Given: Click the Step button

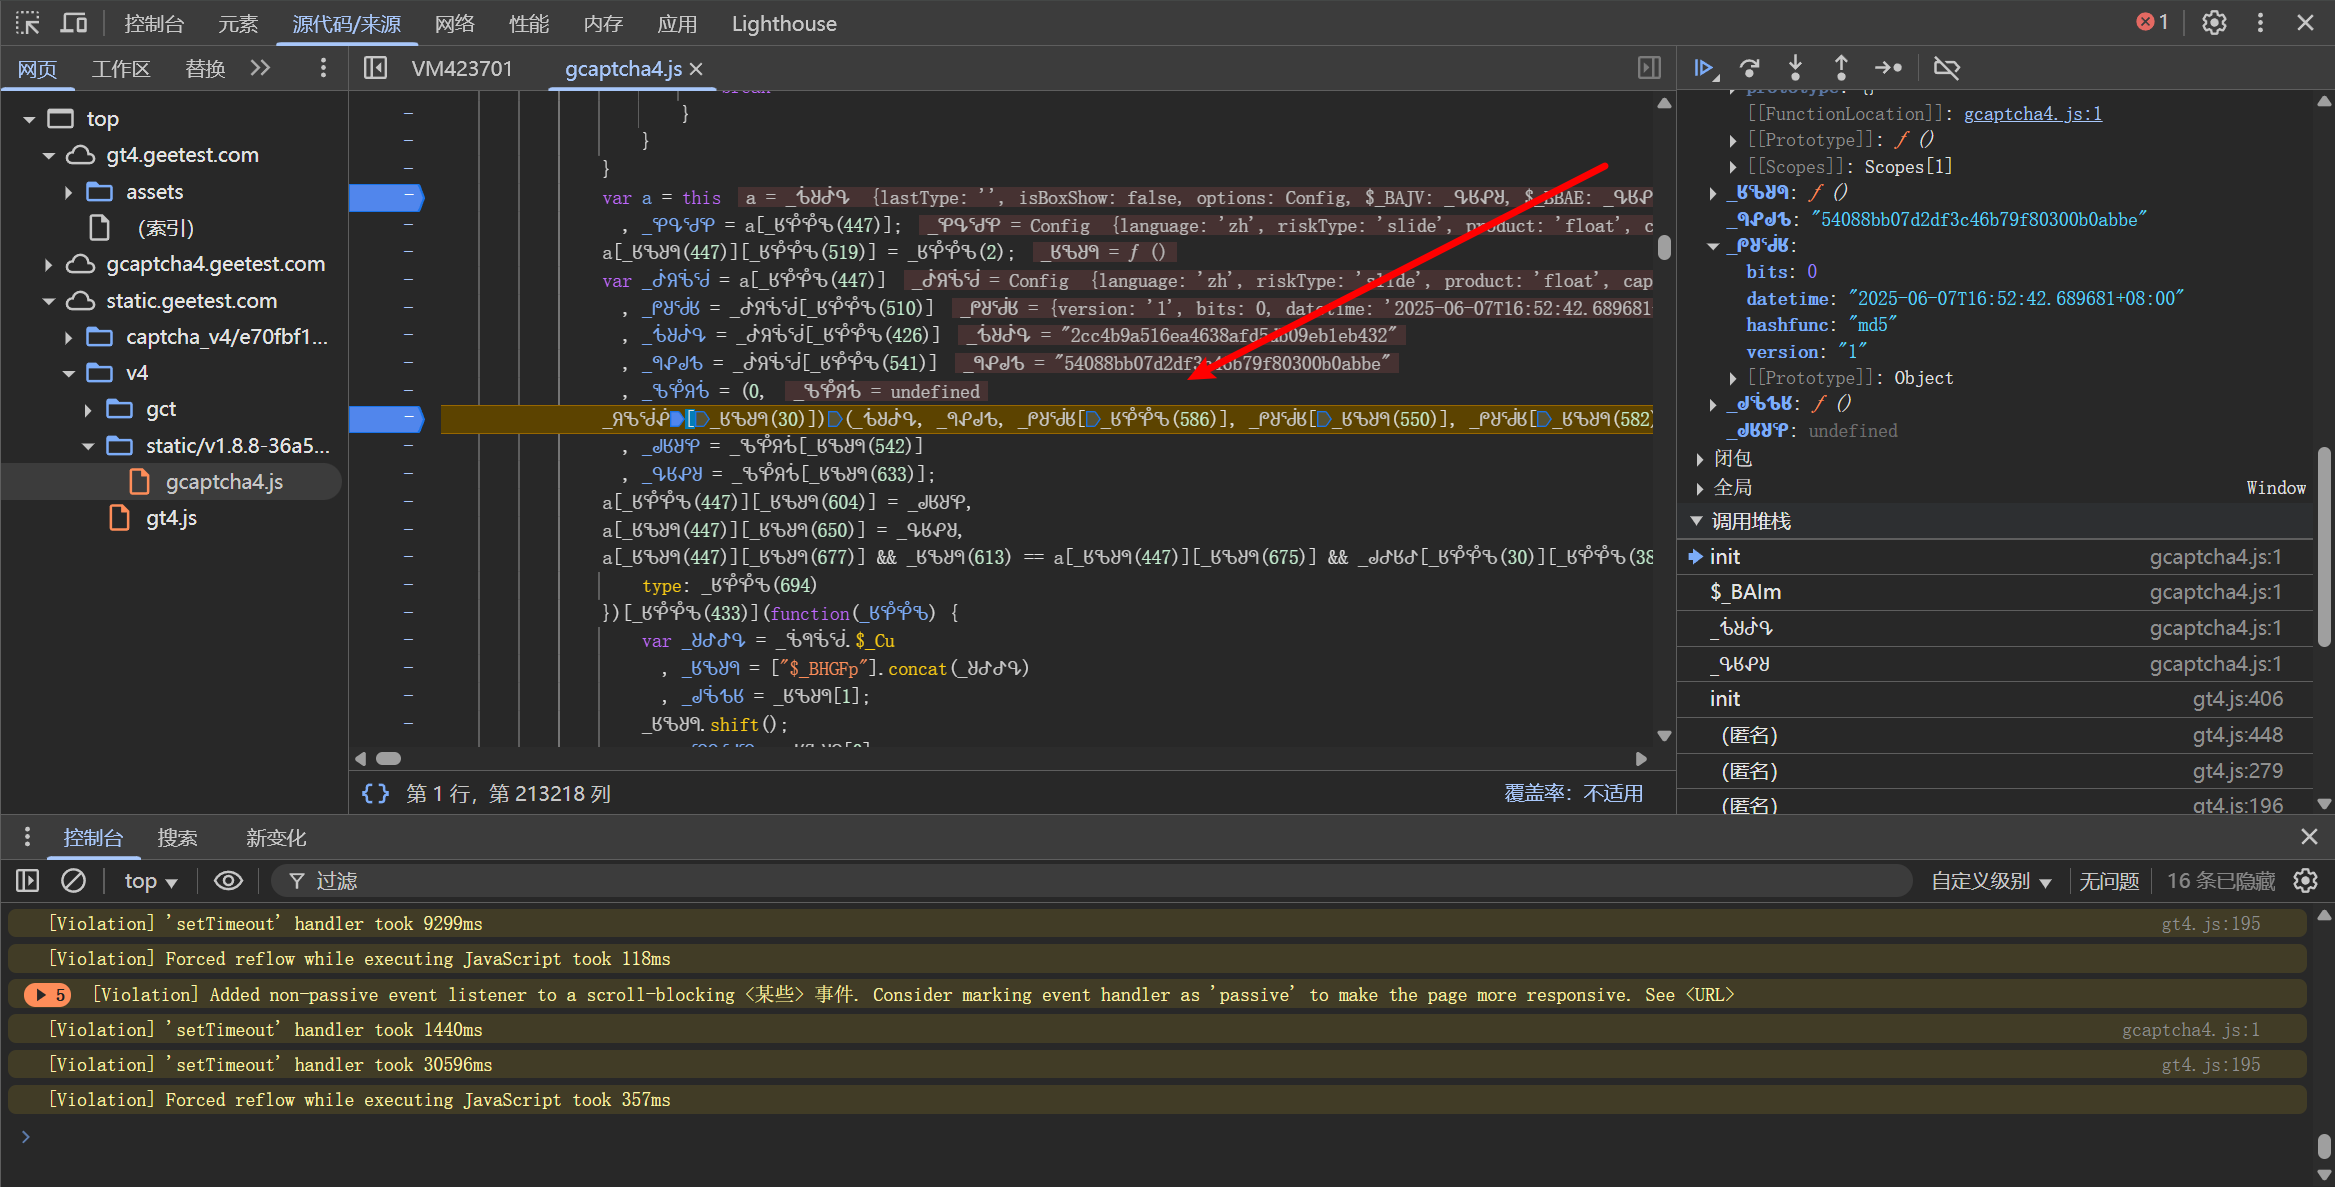Looking at the screenshot, I should pos(1888,68).
